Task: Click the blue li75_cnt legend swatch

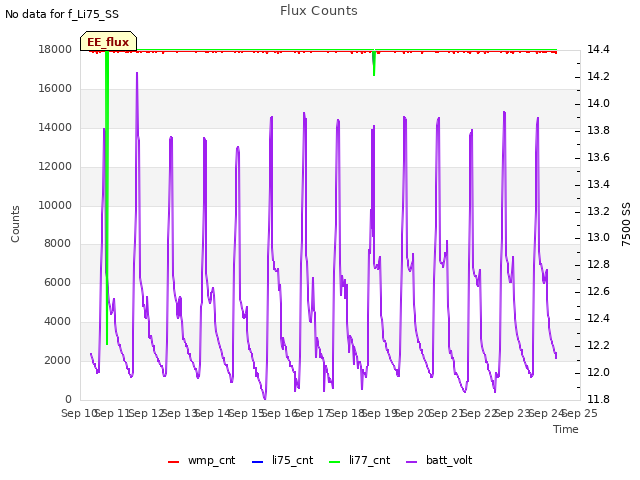Action: pos(258,462)
